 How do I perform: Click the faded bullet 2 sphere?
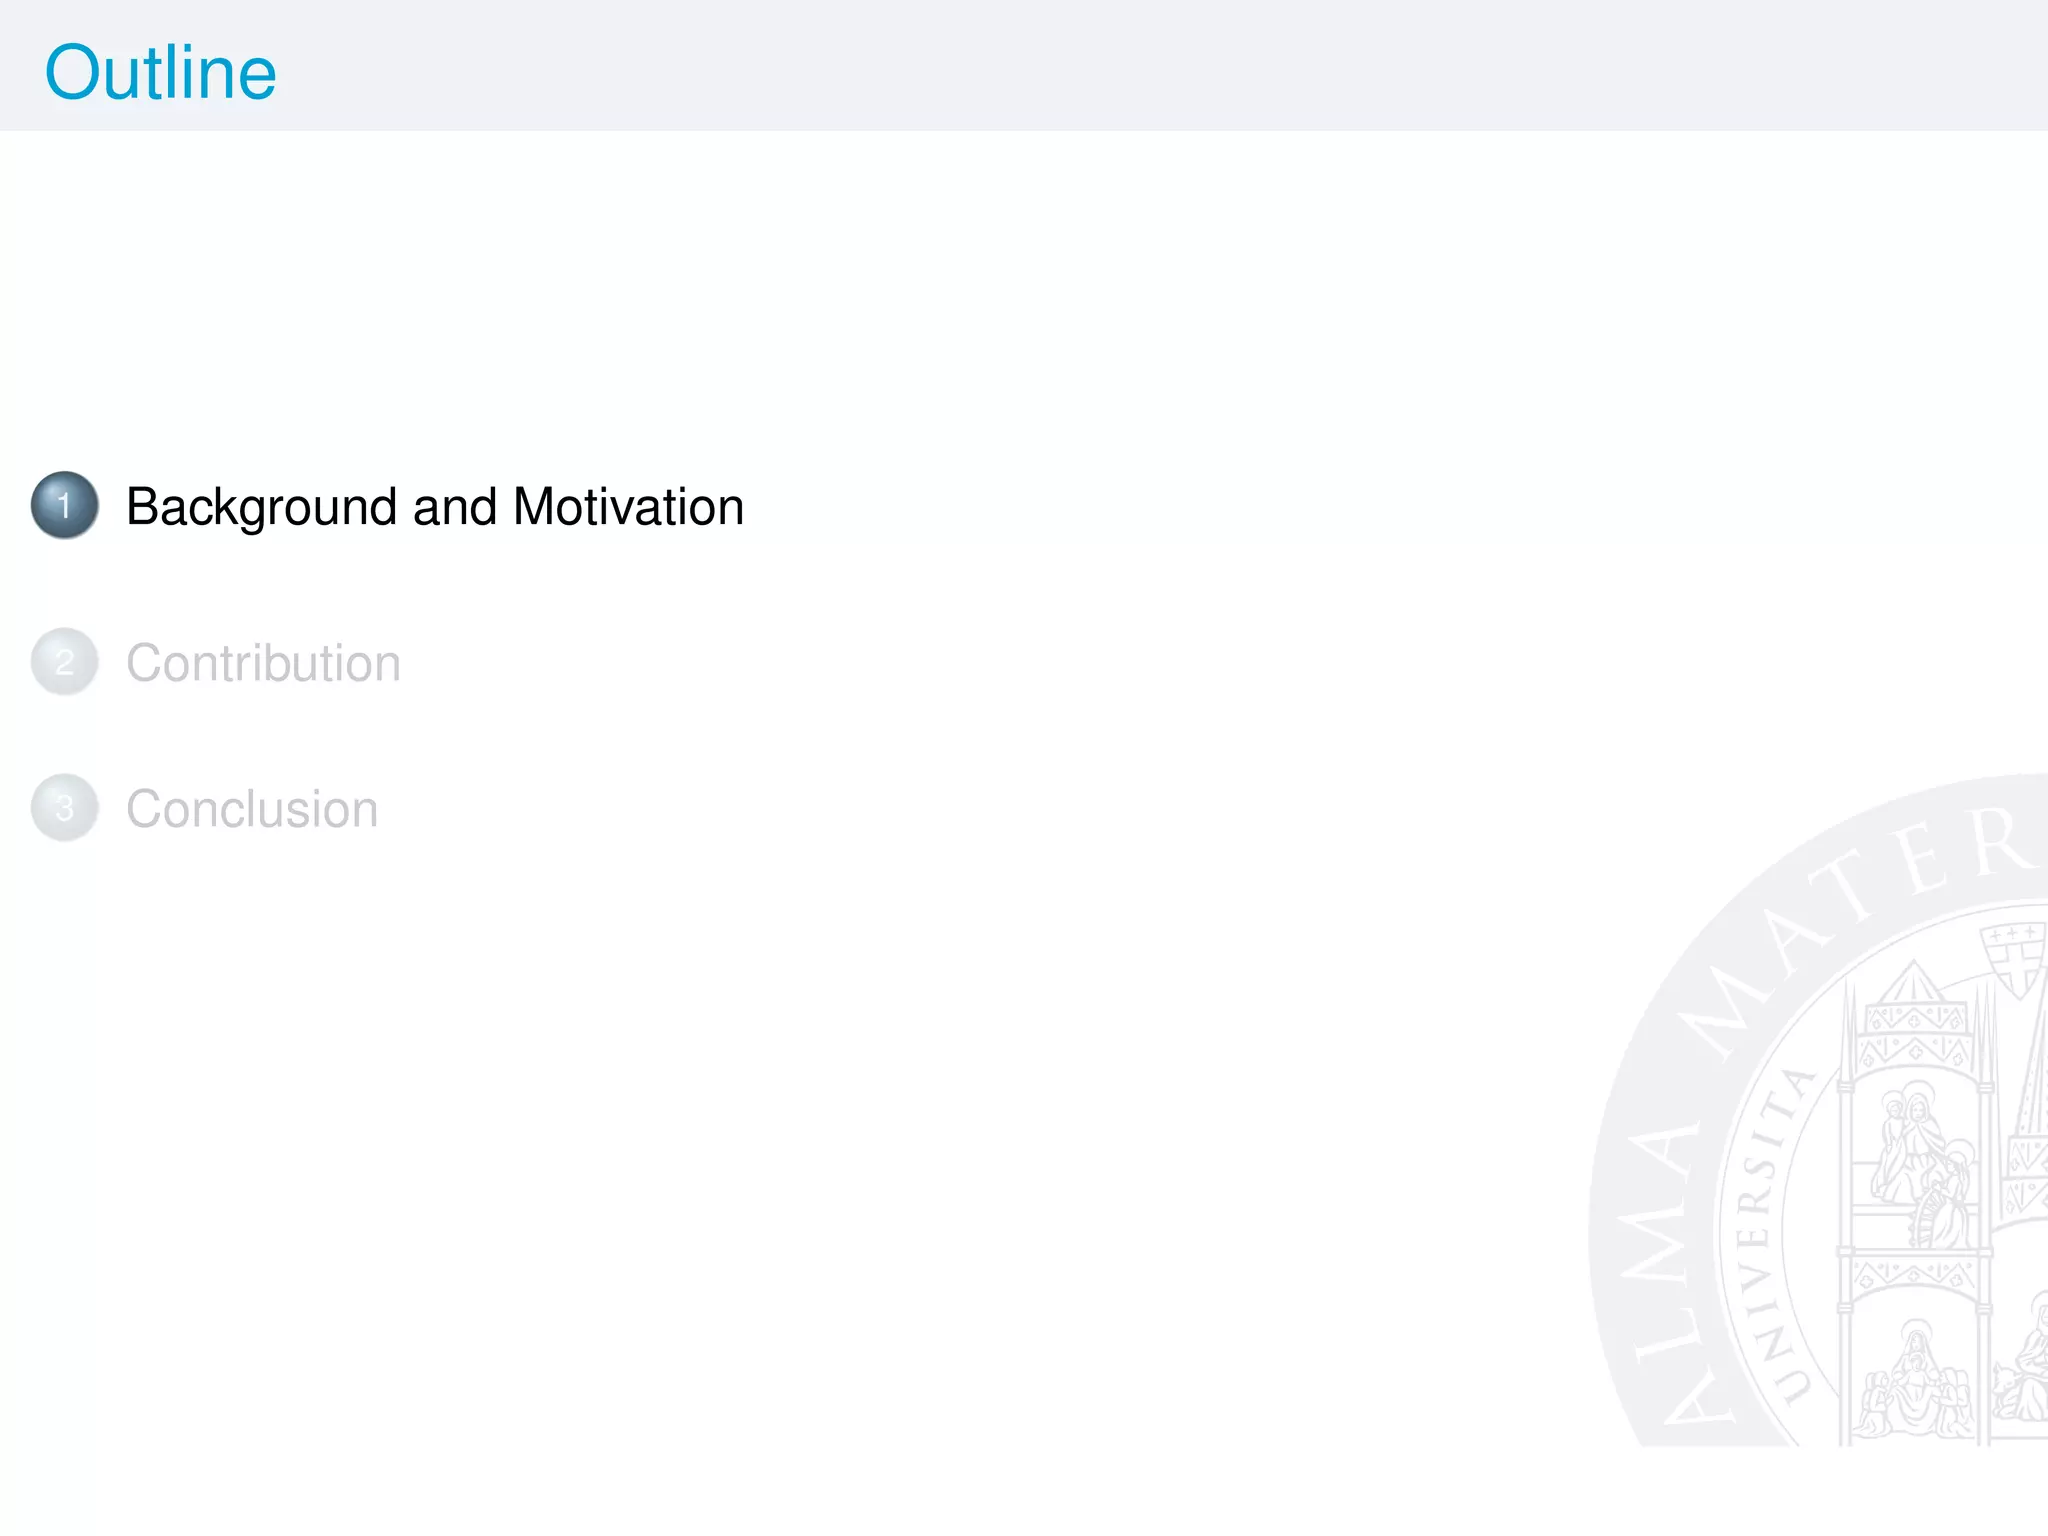pos(65,661)
